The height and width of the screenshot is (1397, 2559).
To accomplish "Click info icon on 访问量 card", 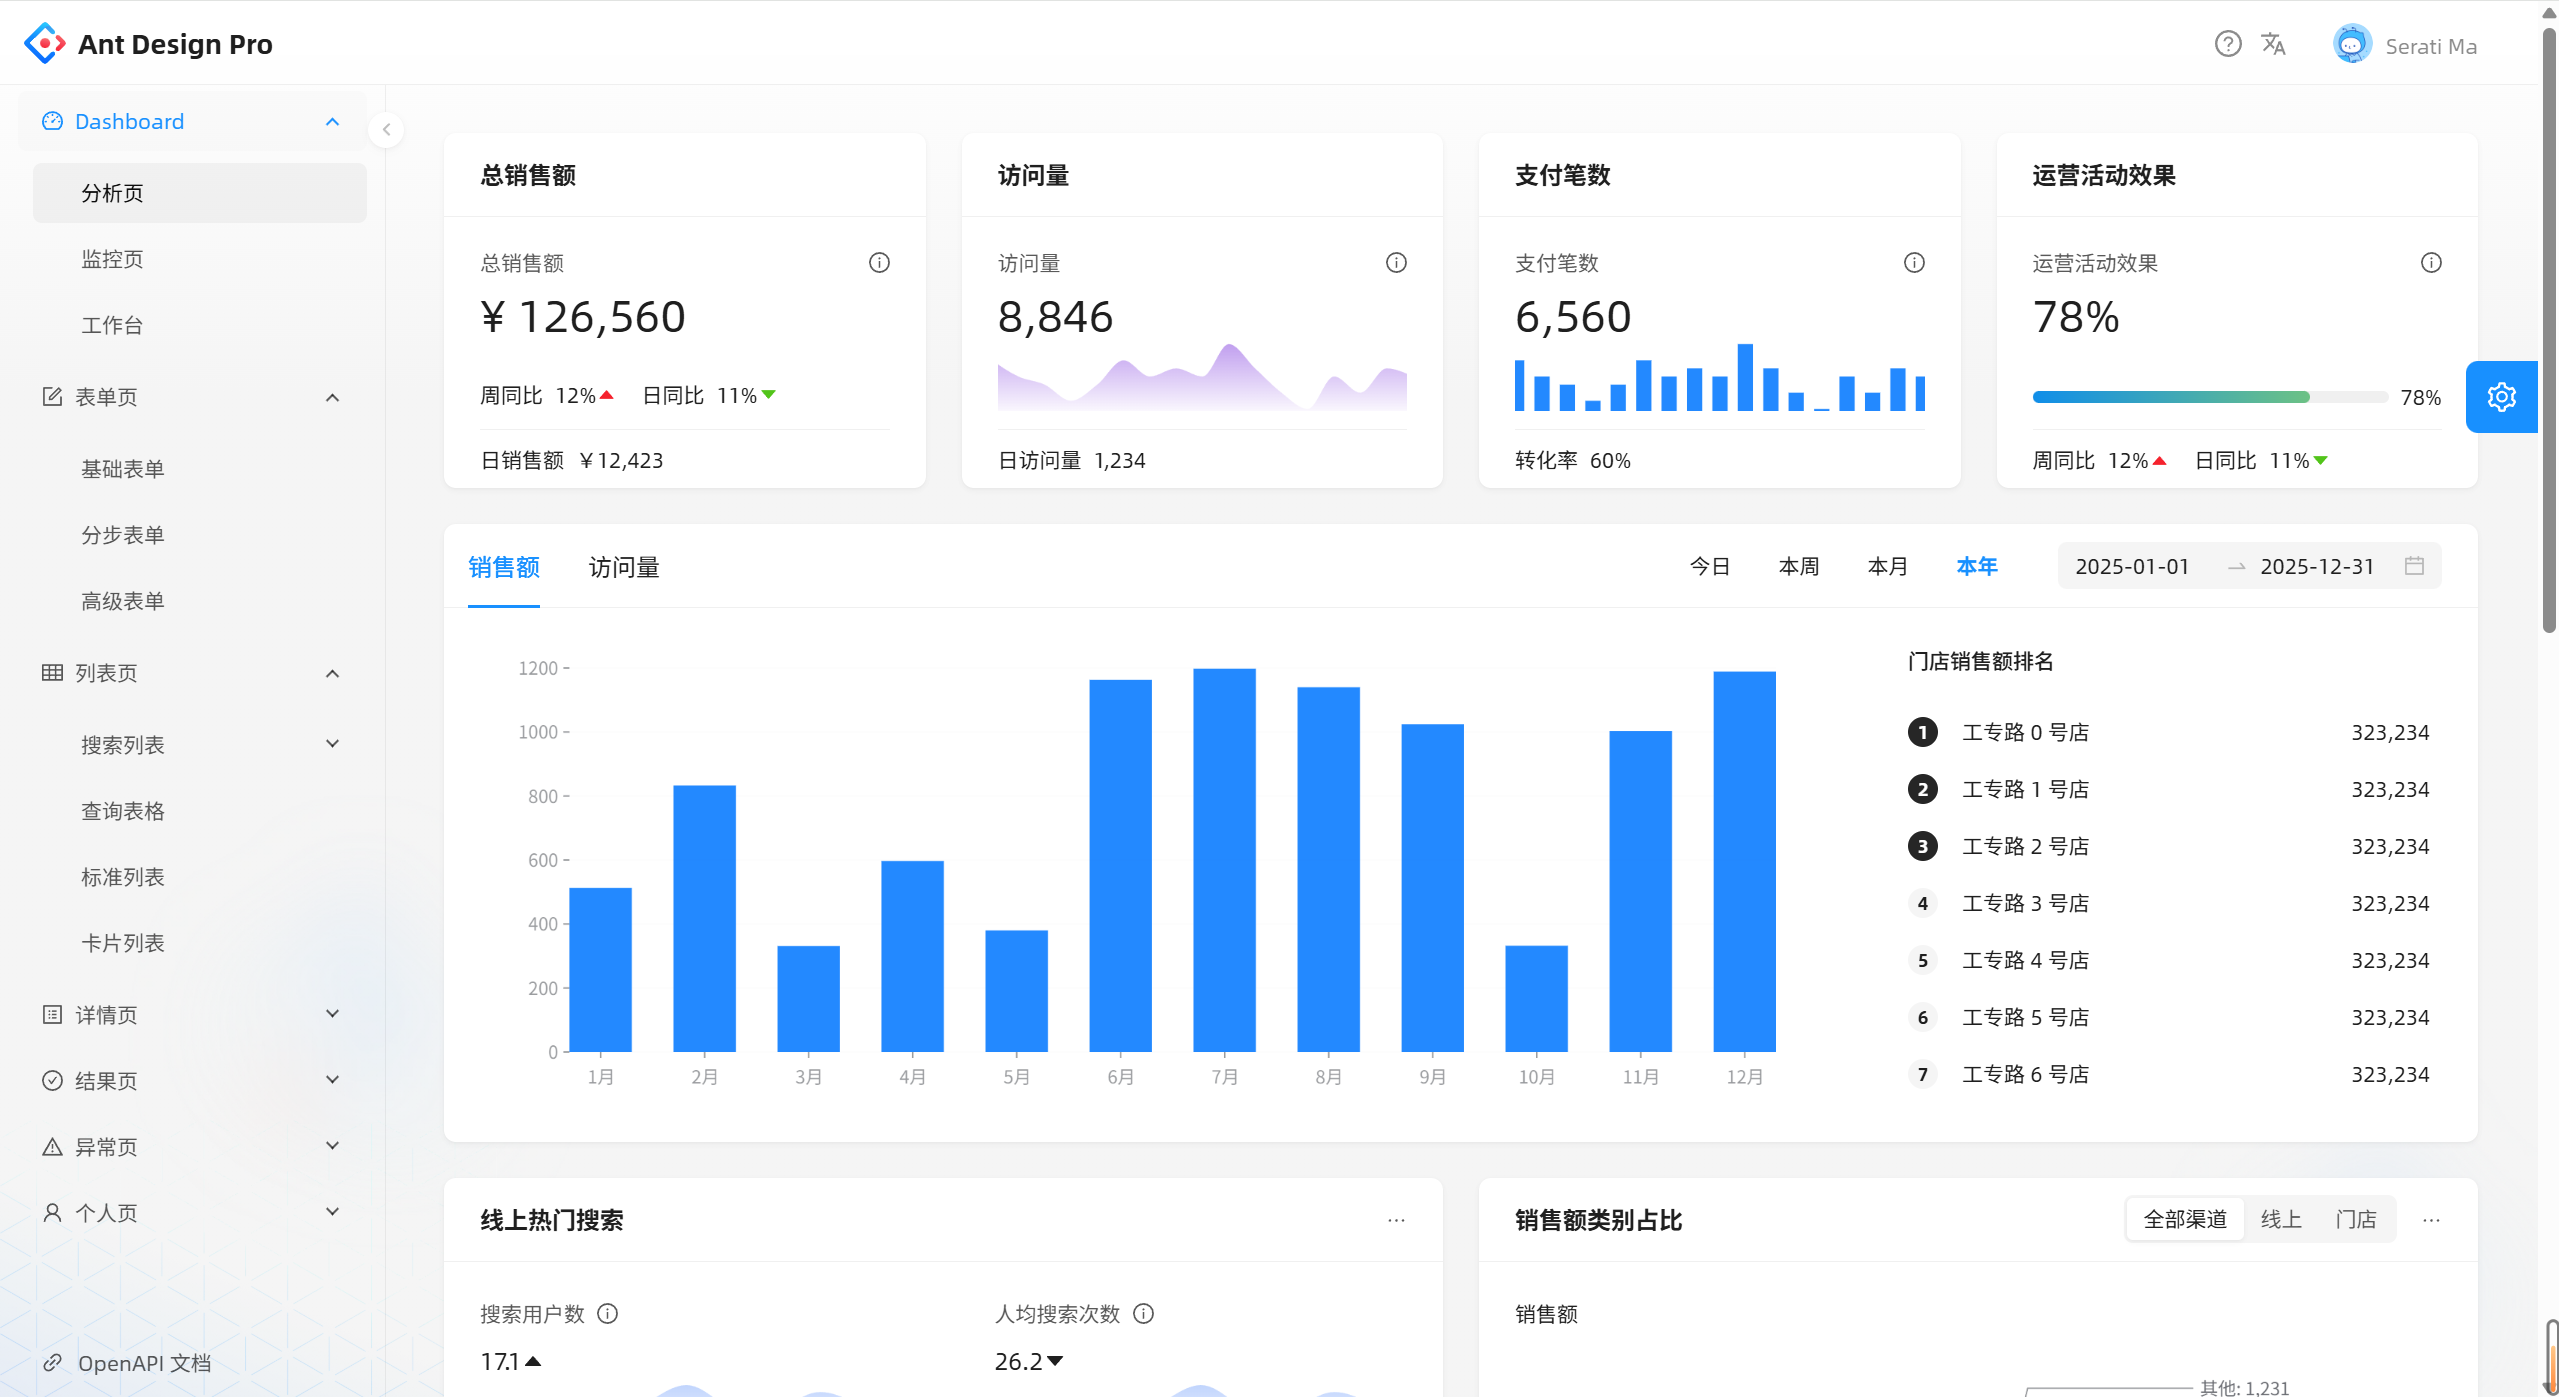I will [1396, 263].
